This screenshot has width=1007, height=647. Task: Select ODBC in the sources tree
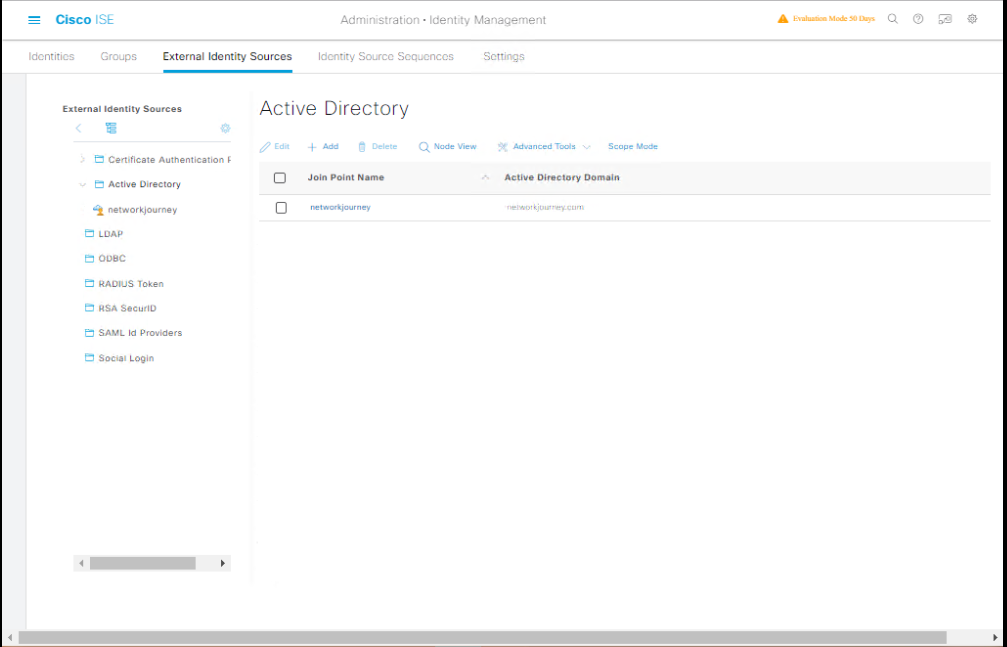112,258
